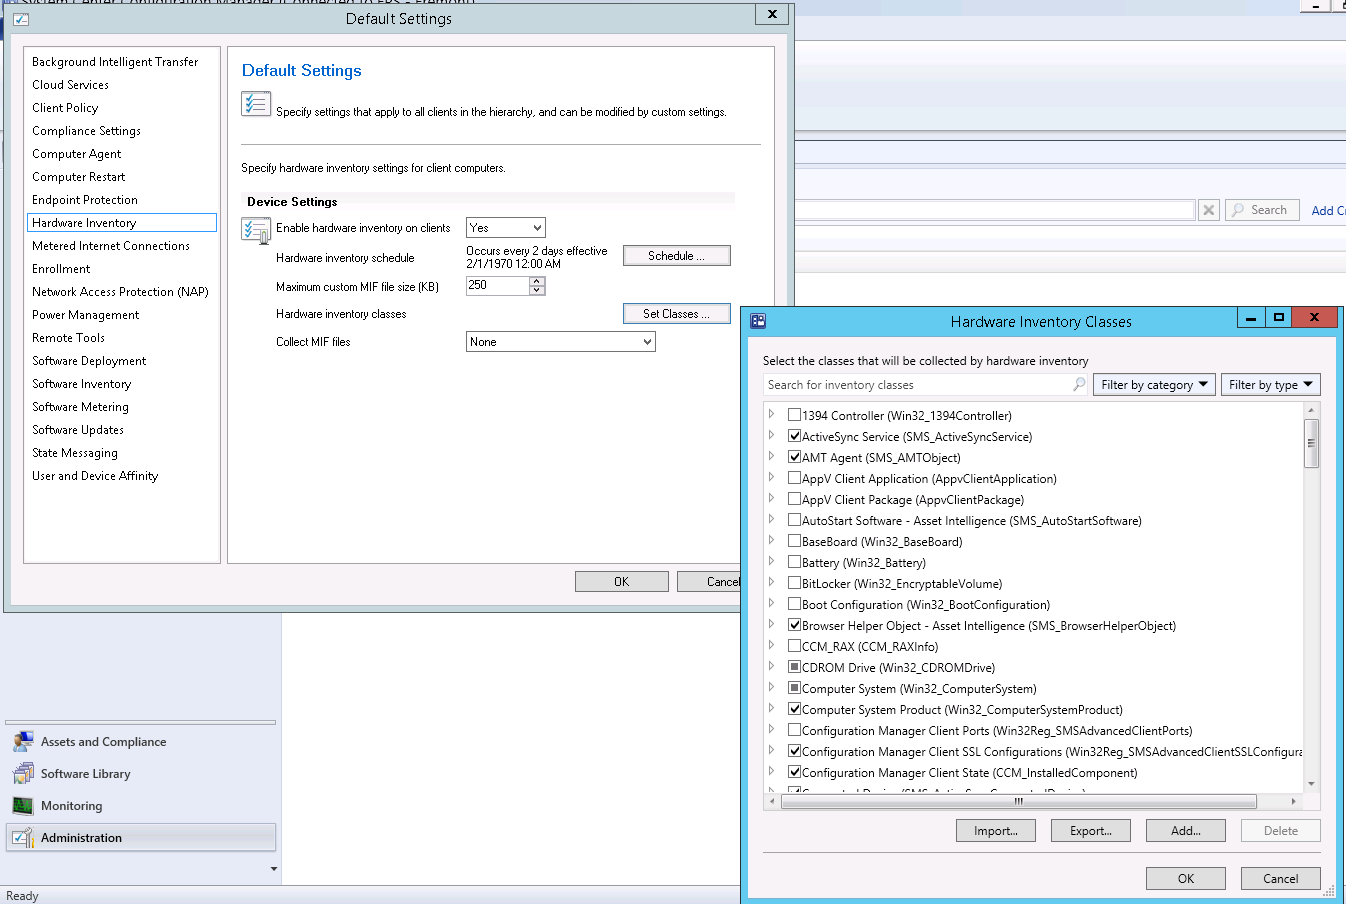Enable AppV Client Application class

click(x=794, y=478)
